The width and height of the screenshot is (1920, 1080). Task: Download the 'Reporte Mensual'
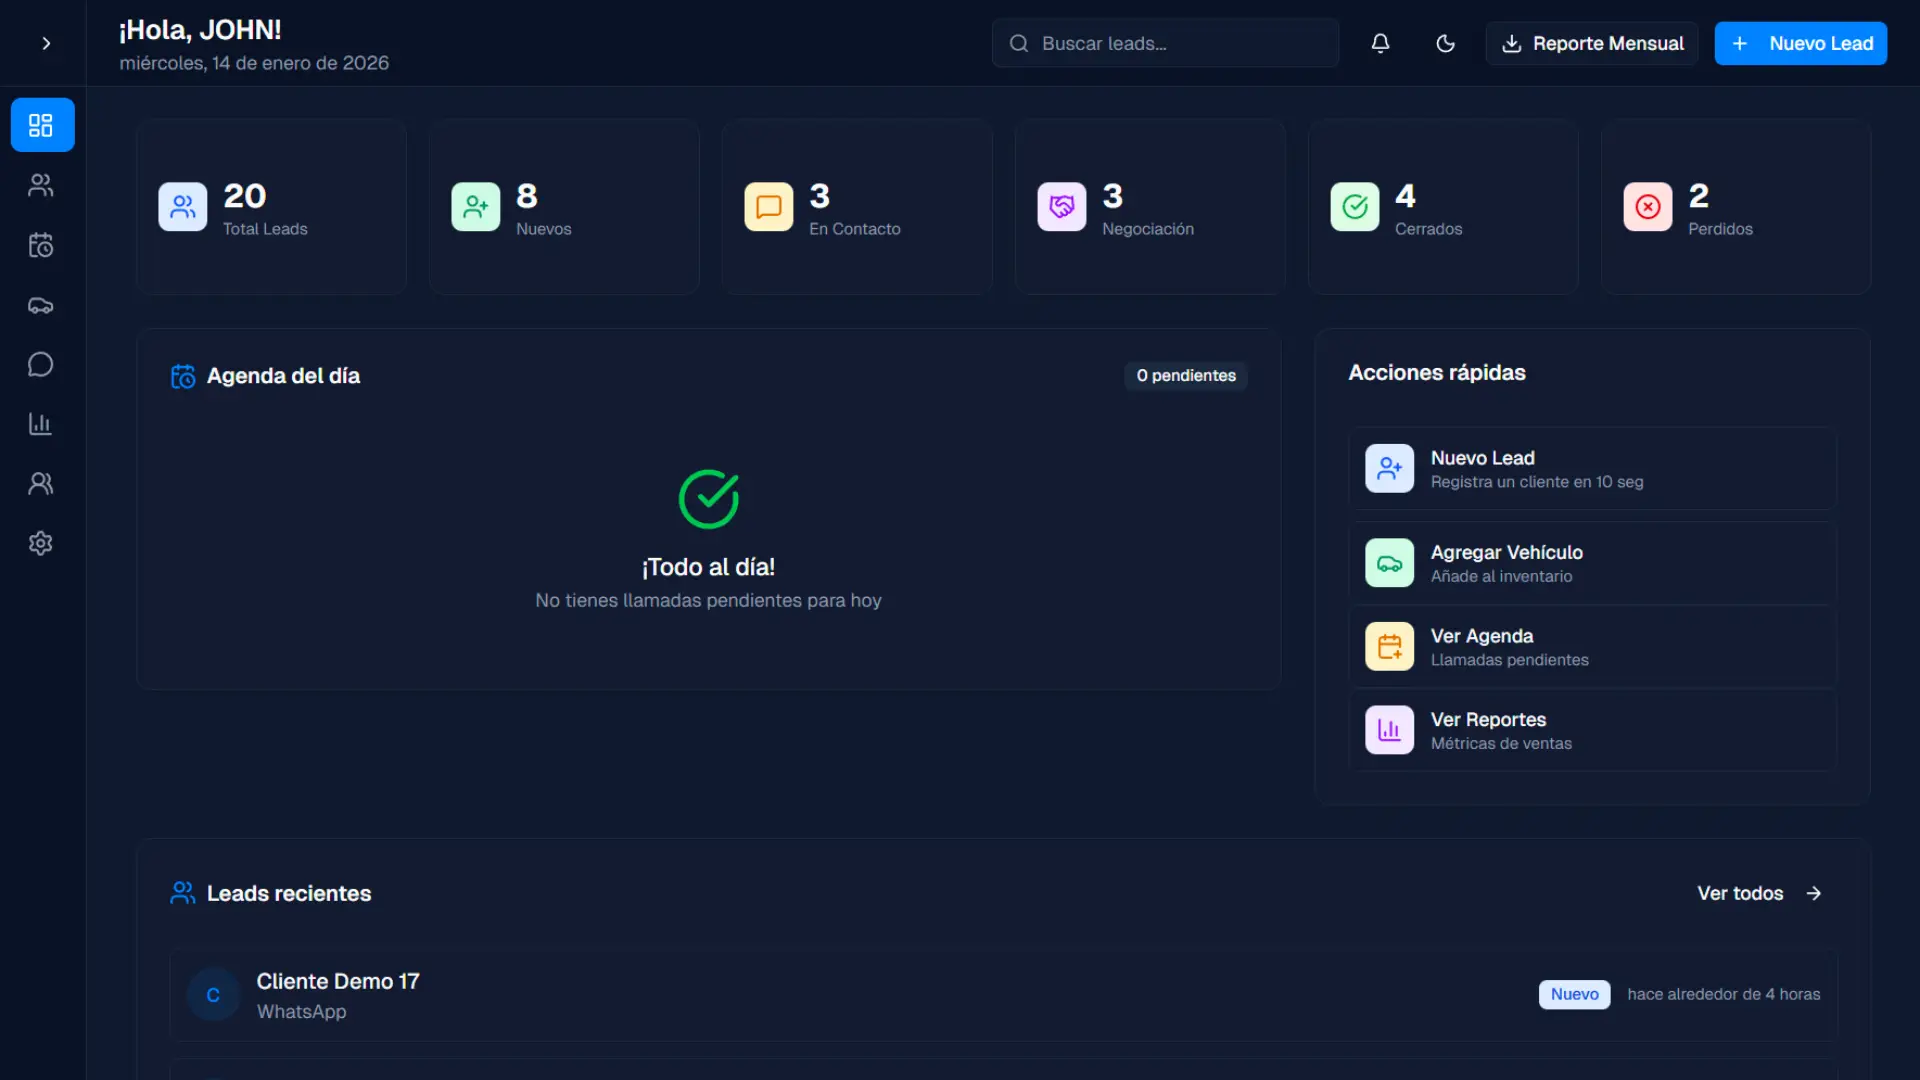(1592, 43)
